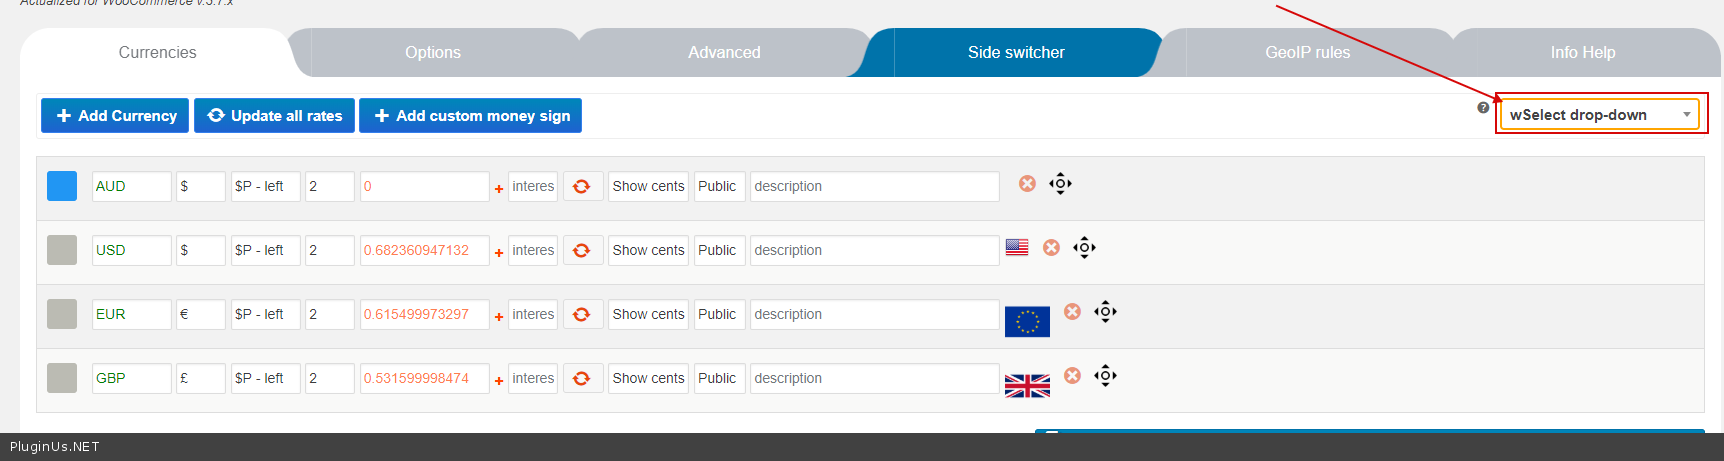Image resolution: width=1724 pixels, height=461 pixels.
Task: Open the help question mark icon
Action: tap(1483, 108)
